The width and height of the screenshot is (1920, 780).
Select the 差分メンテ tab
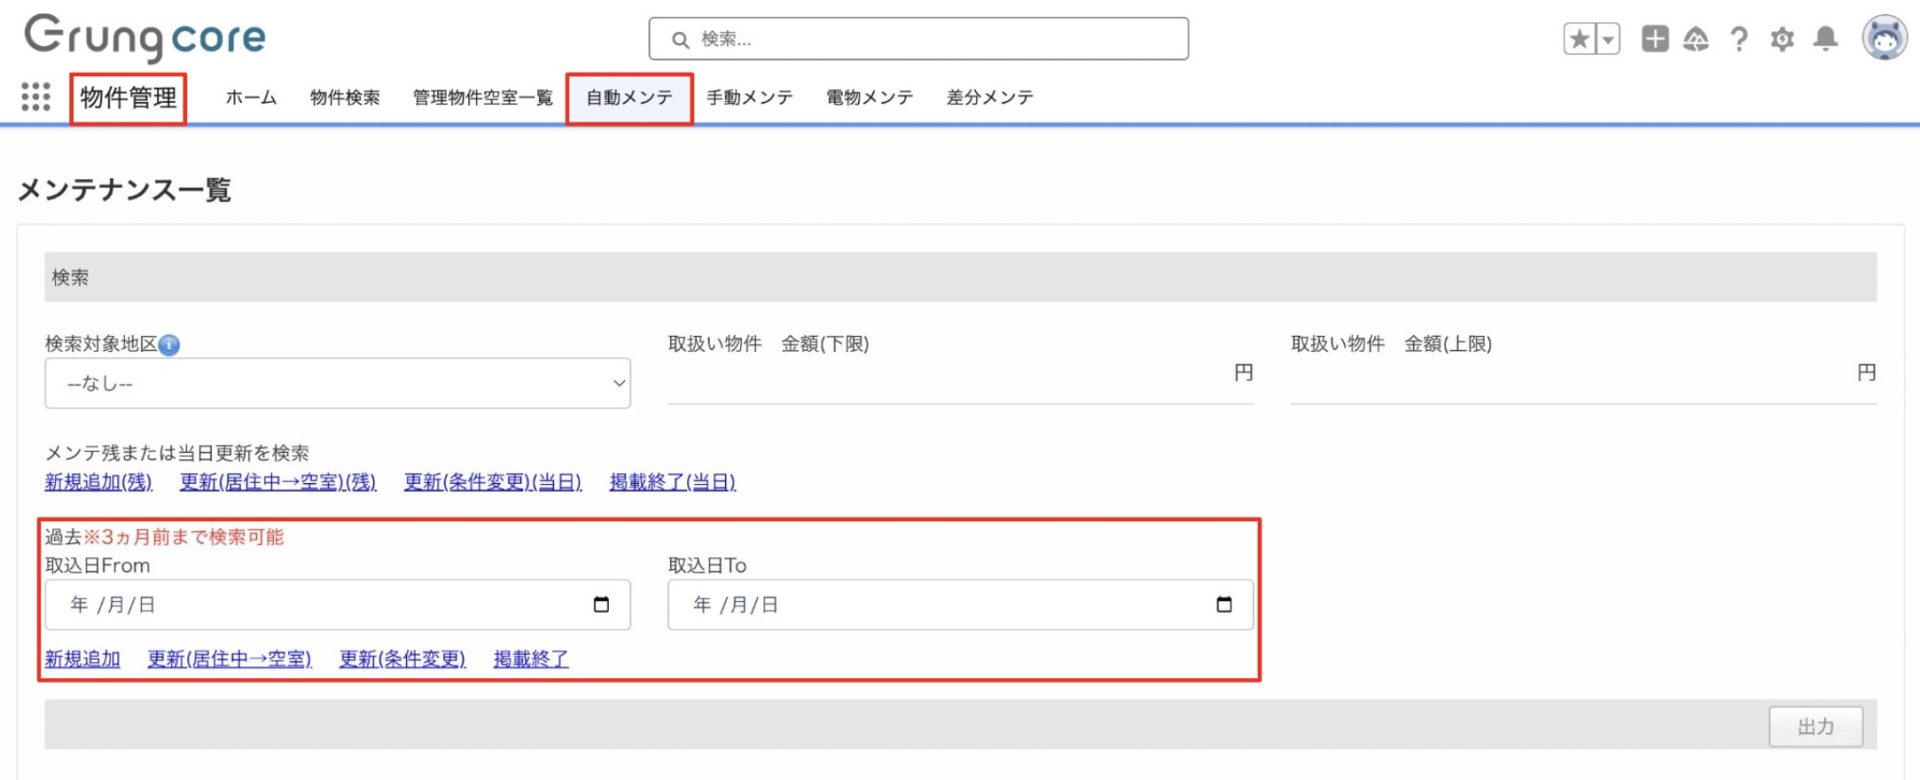tap(989, 97)
